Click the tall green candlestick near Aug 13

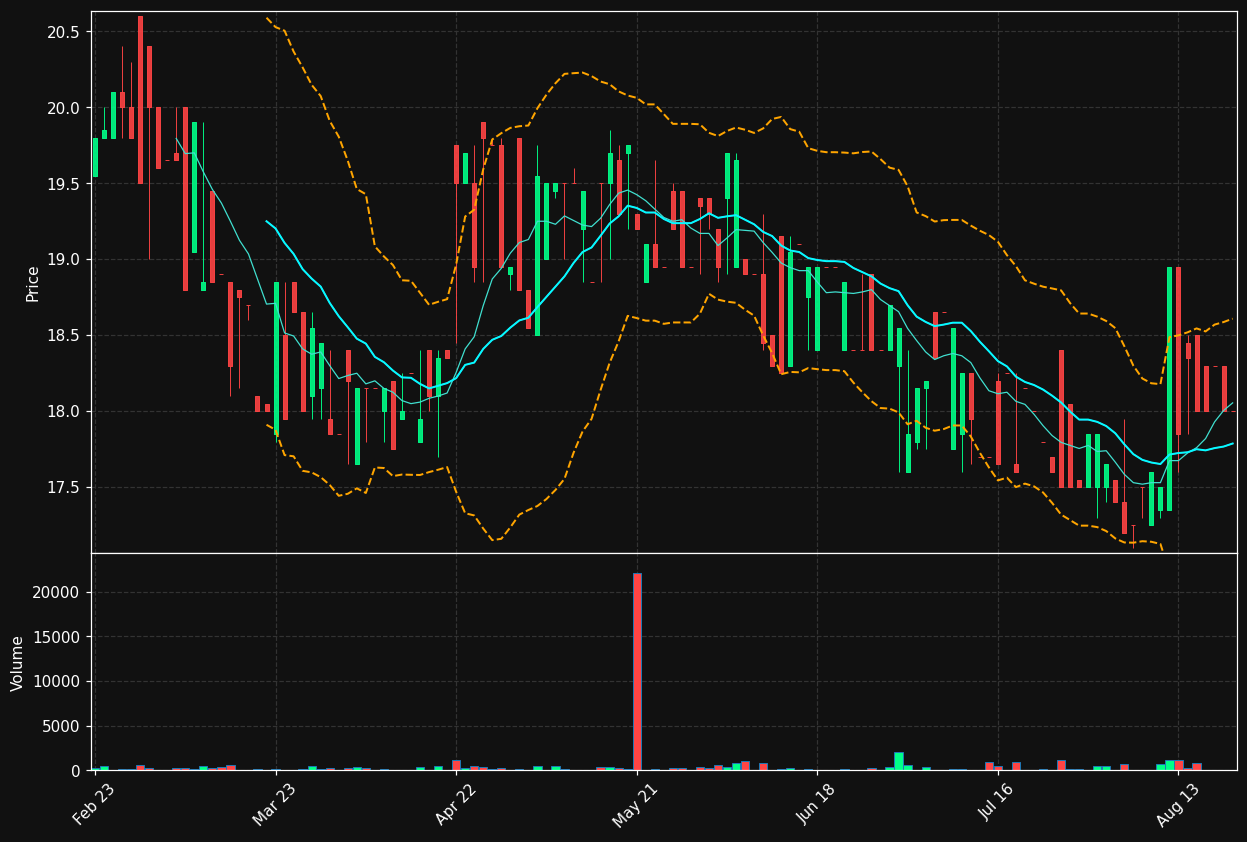pyautogui.click(x=1169, y=389)
